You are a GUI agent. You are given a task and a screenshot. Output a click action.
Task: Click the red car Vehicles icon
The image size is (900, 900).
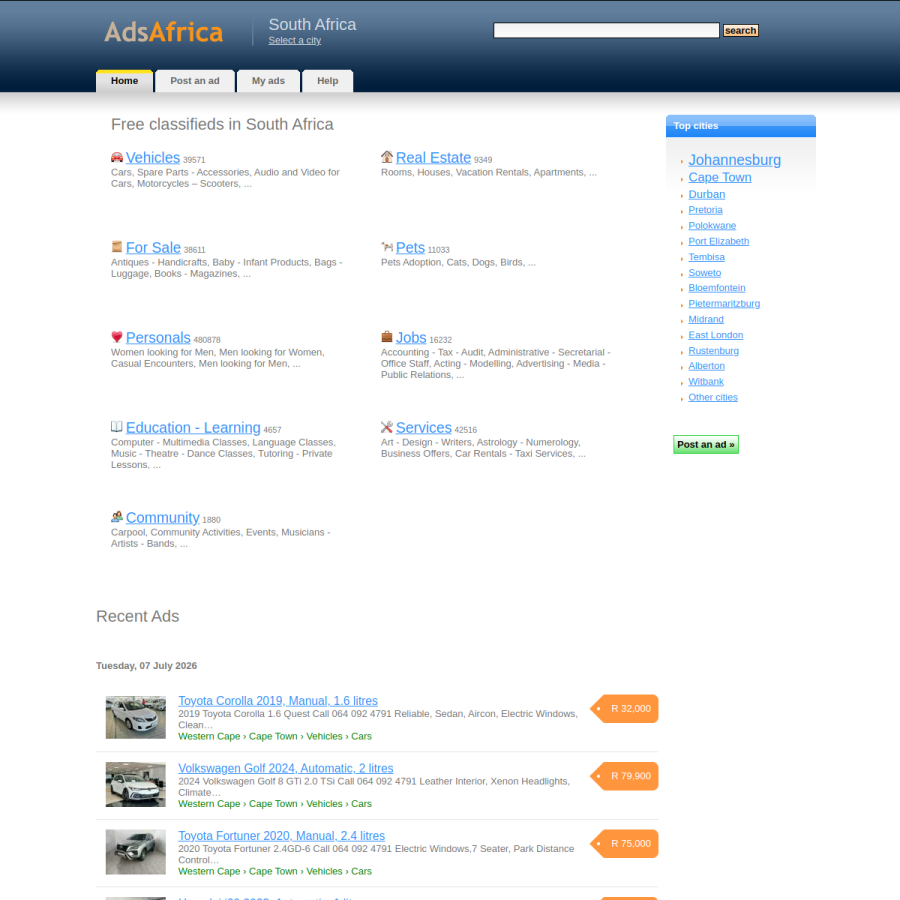point(117,157)
